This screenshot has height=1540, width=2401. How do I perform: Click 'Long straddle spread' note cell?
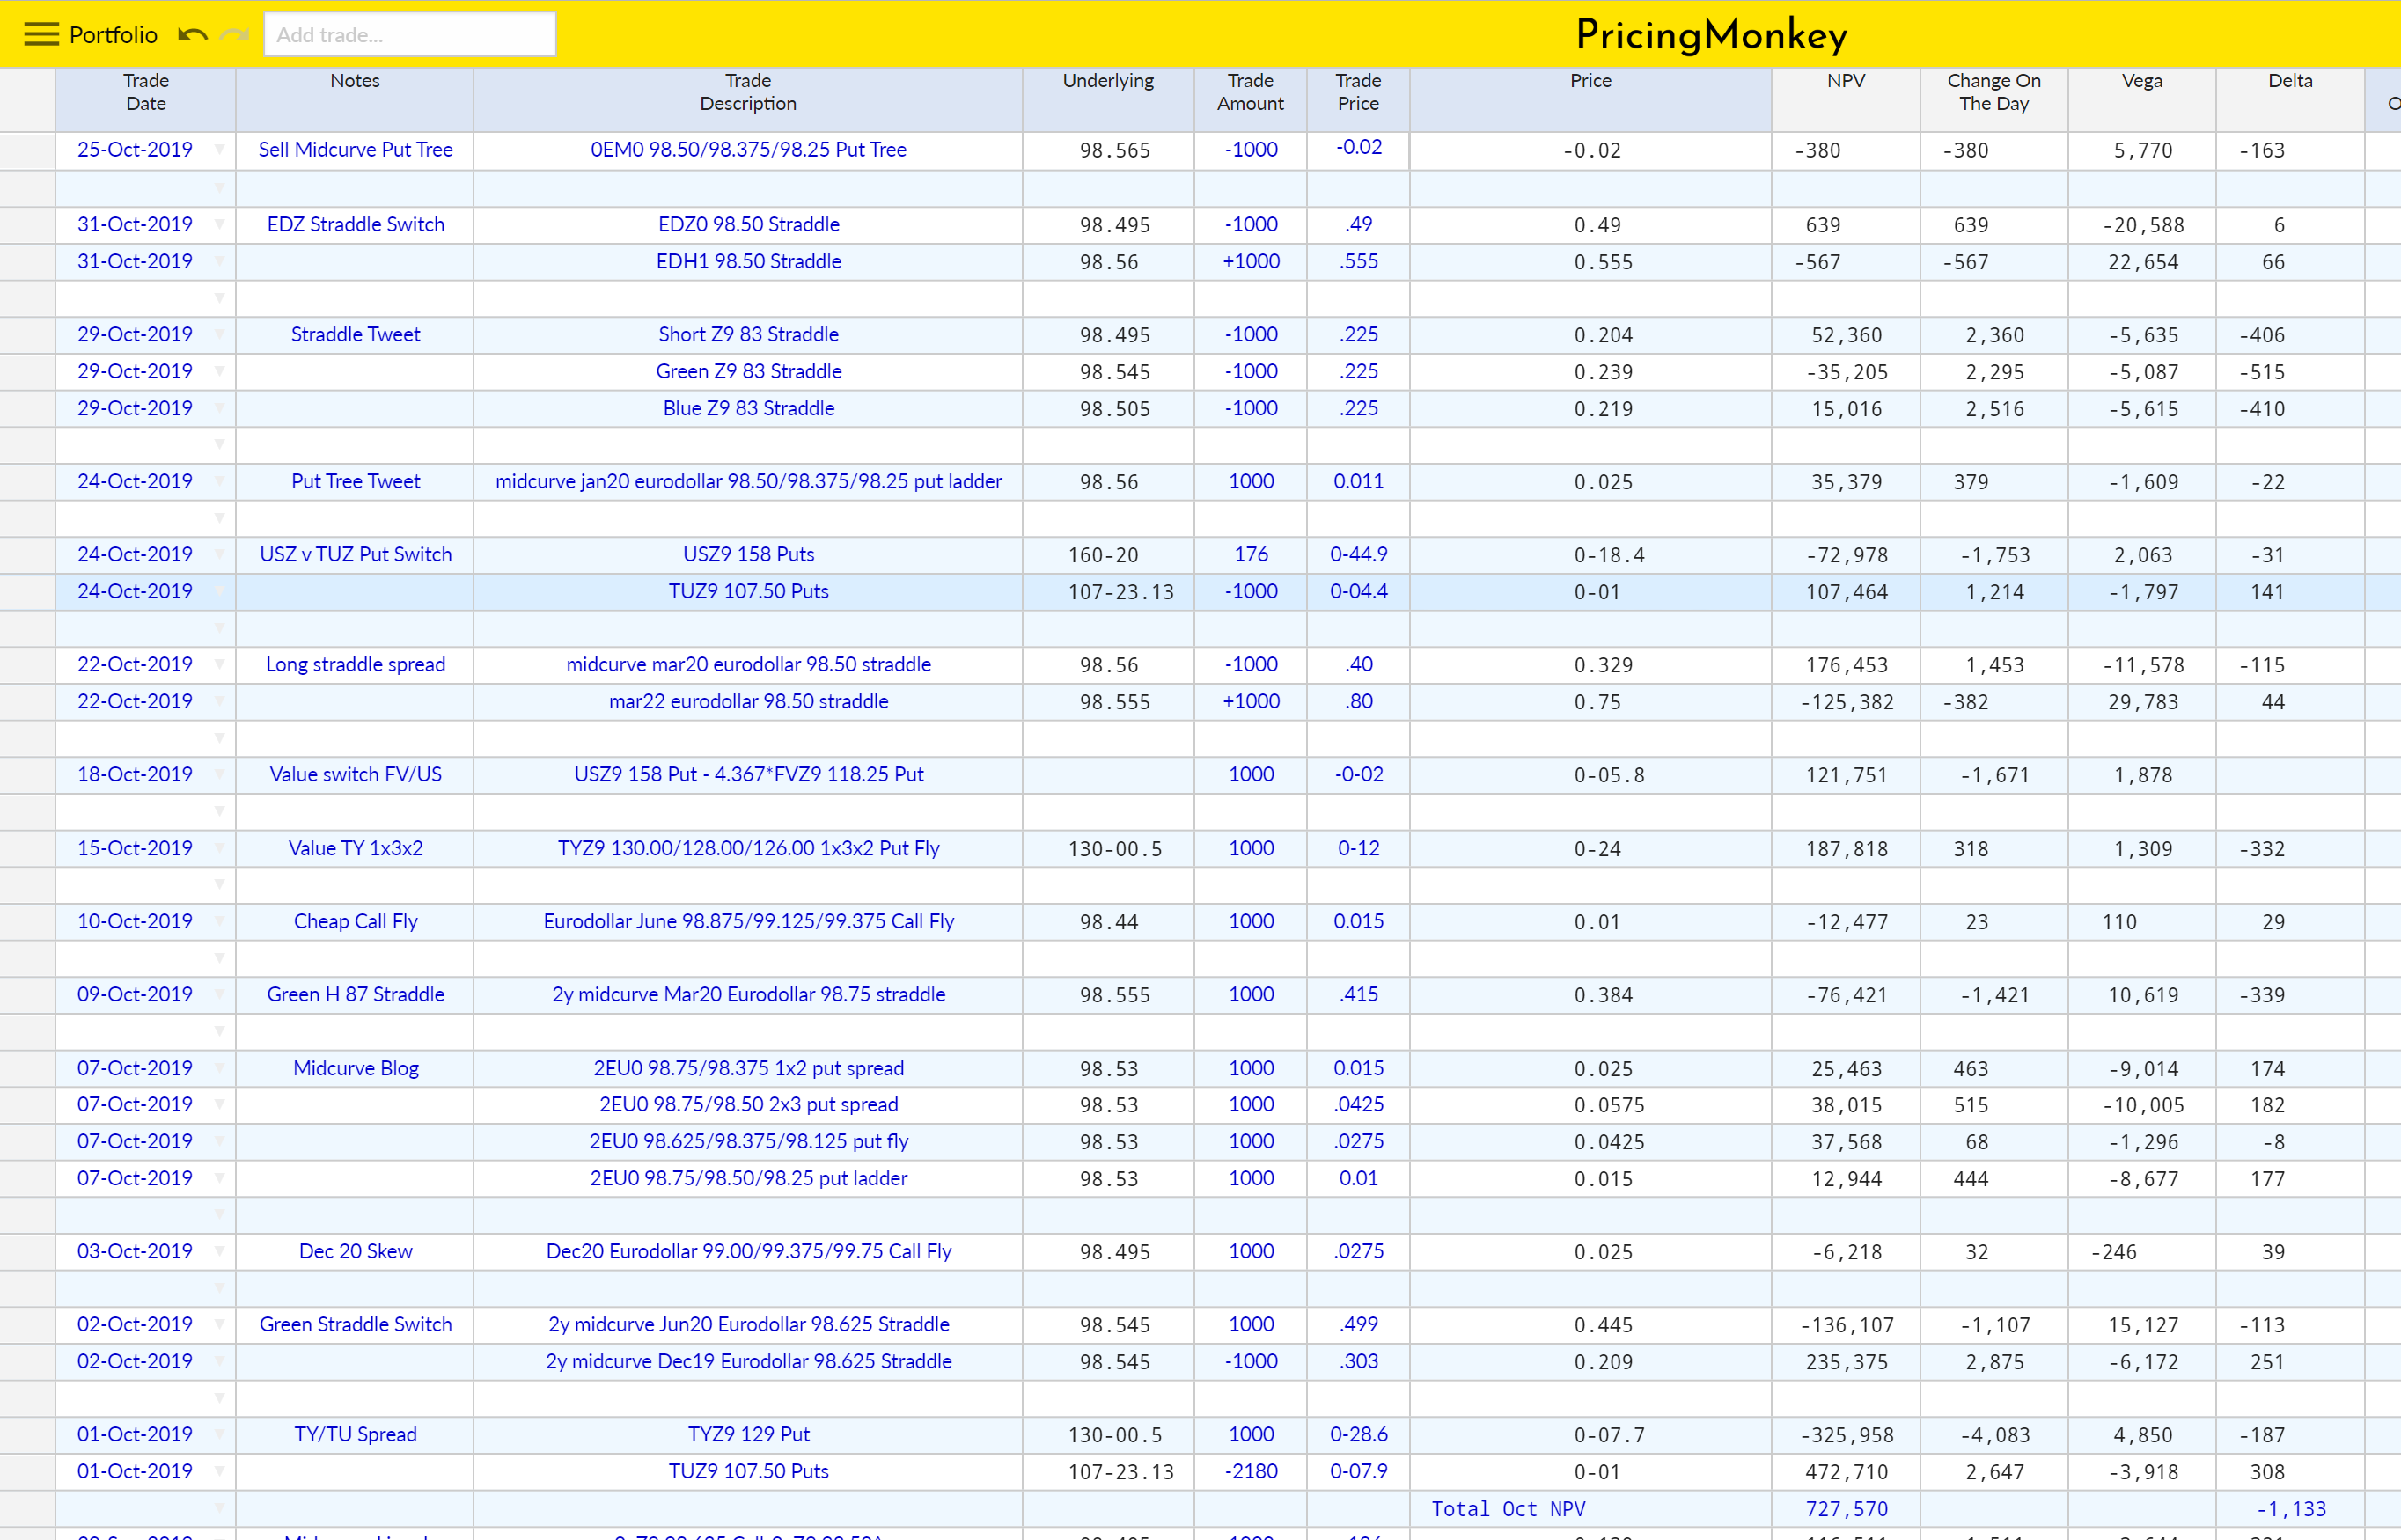pyautogui.click(x=355, y=665)
